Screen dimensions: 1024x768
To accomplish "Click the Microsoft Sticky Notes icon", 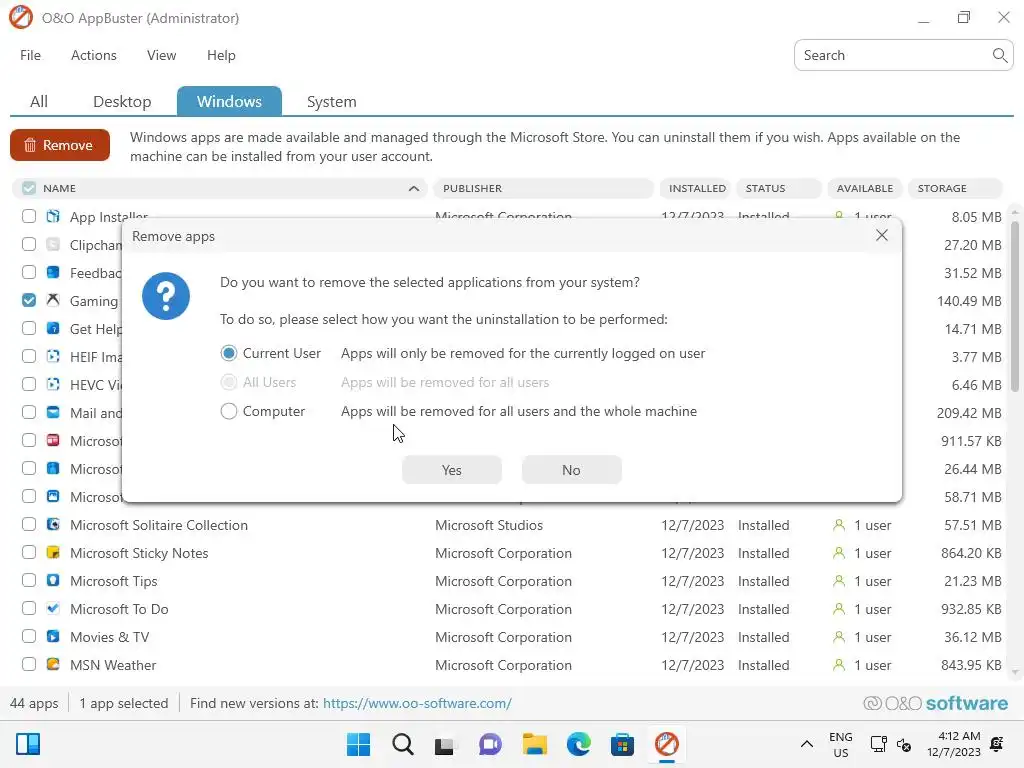I will coord(53,552).
